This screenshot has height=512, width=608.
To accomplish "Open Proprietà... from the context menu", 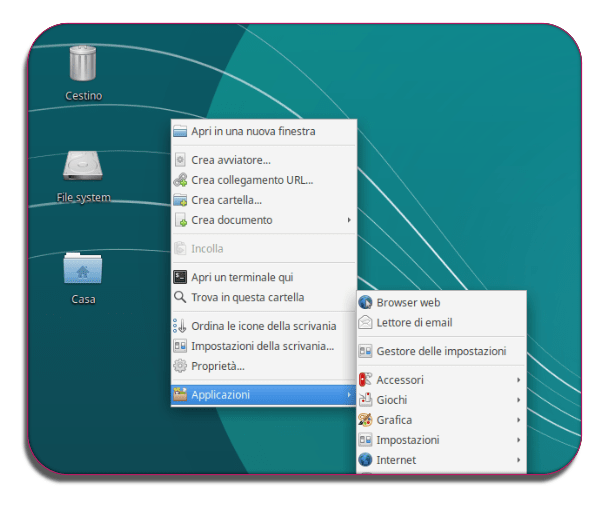I will [x=217, y=366].
